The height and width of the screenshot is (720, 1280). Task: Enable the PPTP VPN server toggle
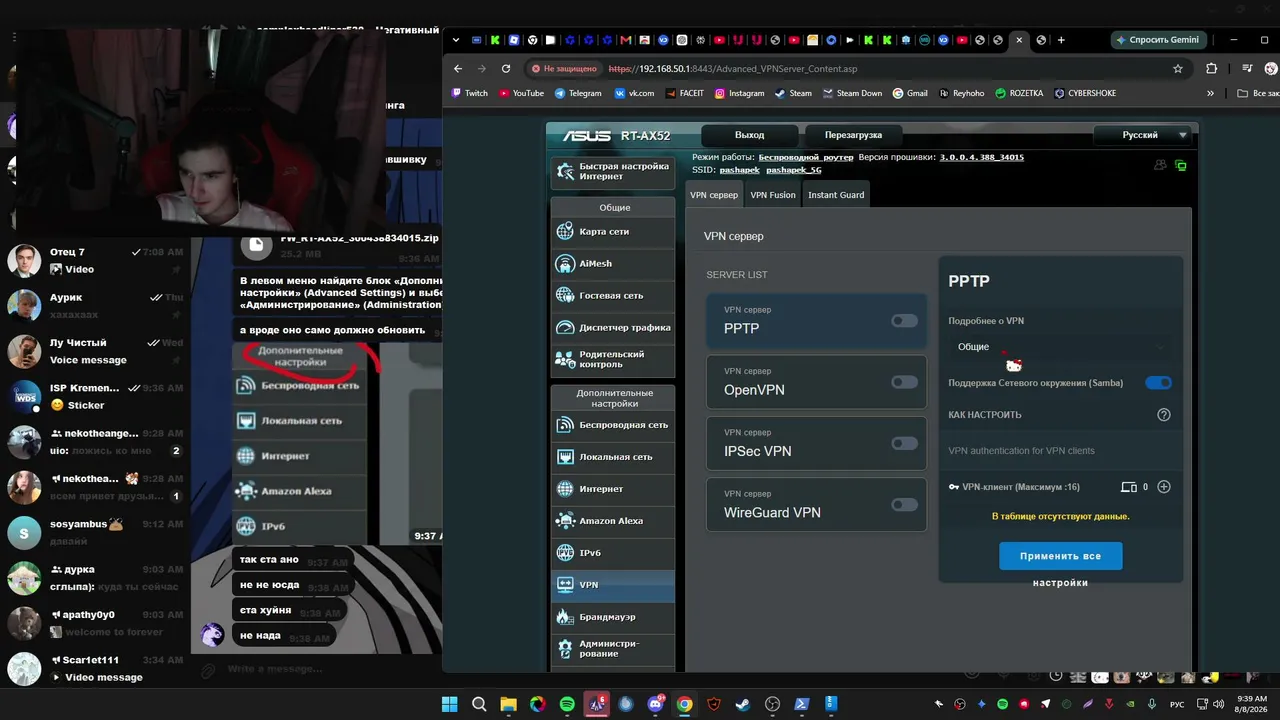(x=904, y=321)
